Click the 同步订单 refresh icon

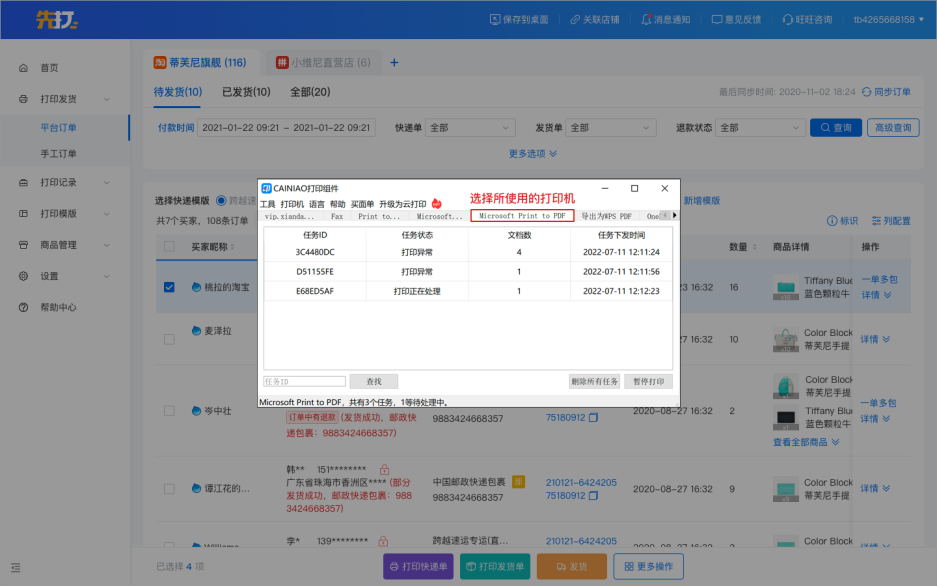point(866,92)
